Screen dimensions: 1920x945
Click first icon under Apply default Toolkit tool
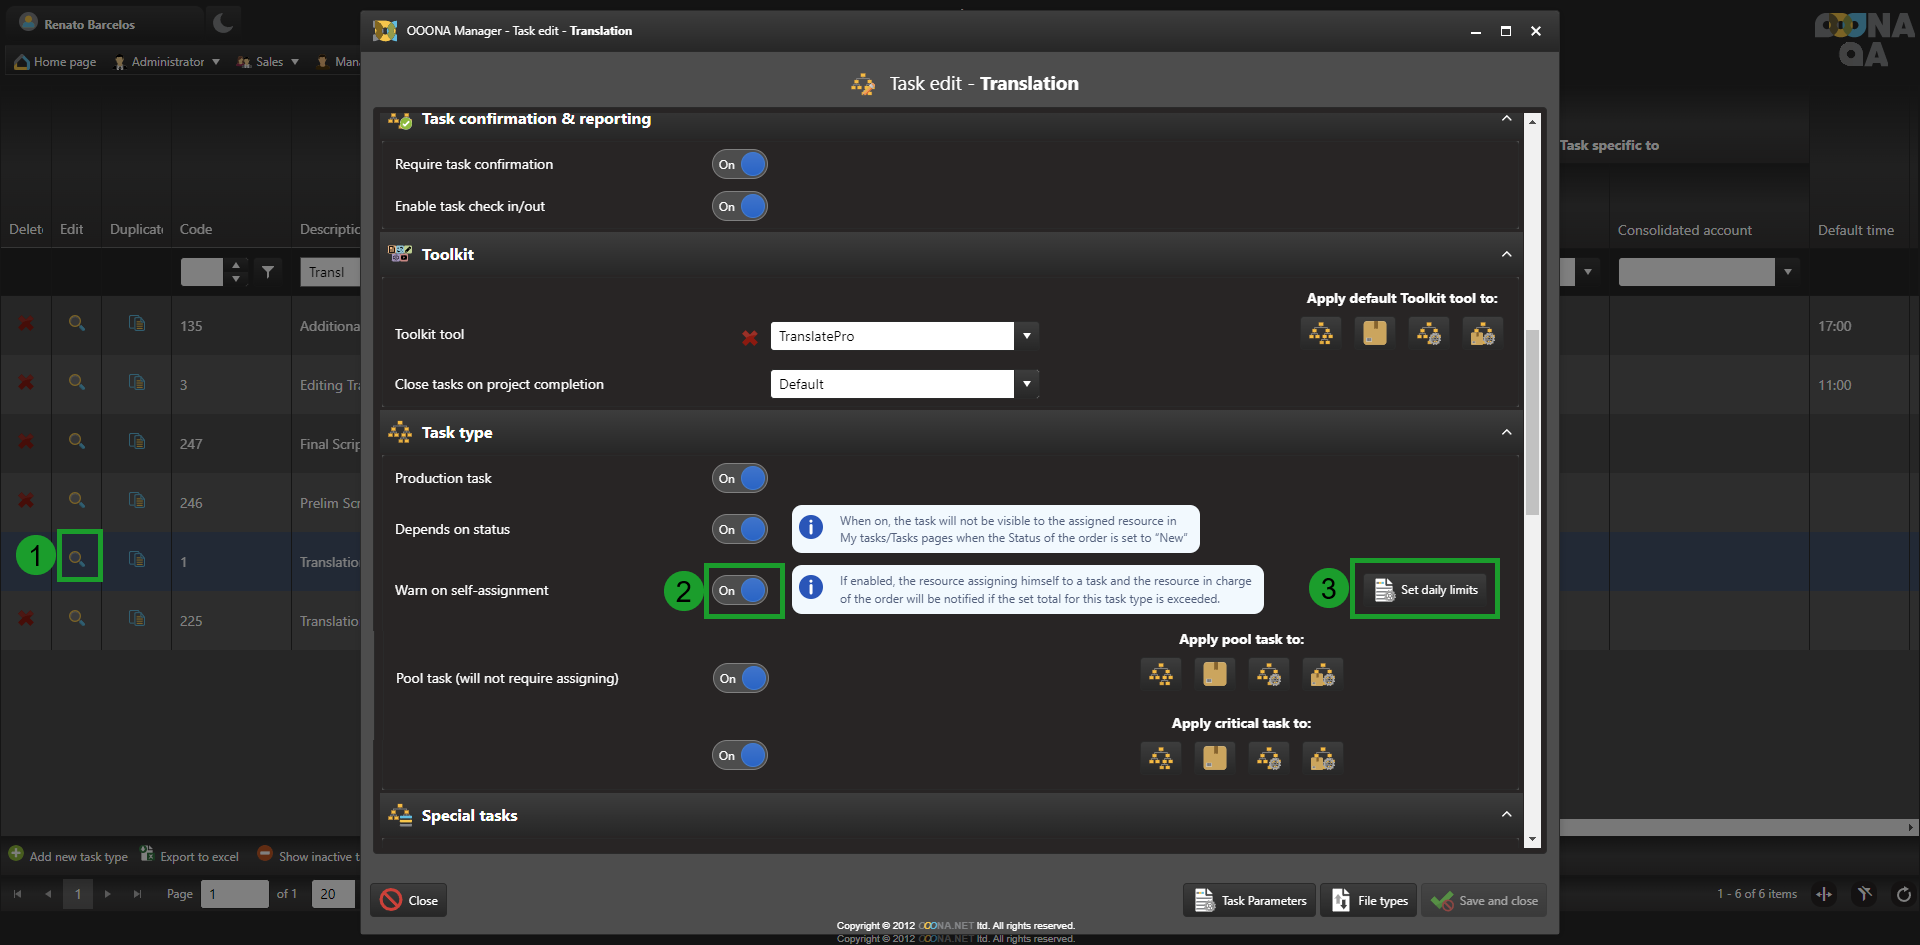click(1321, 333)
